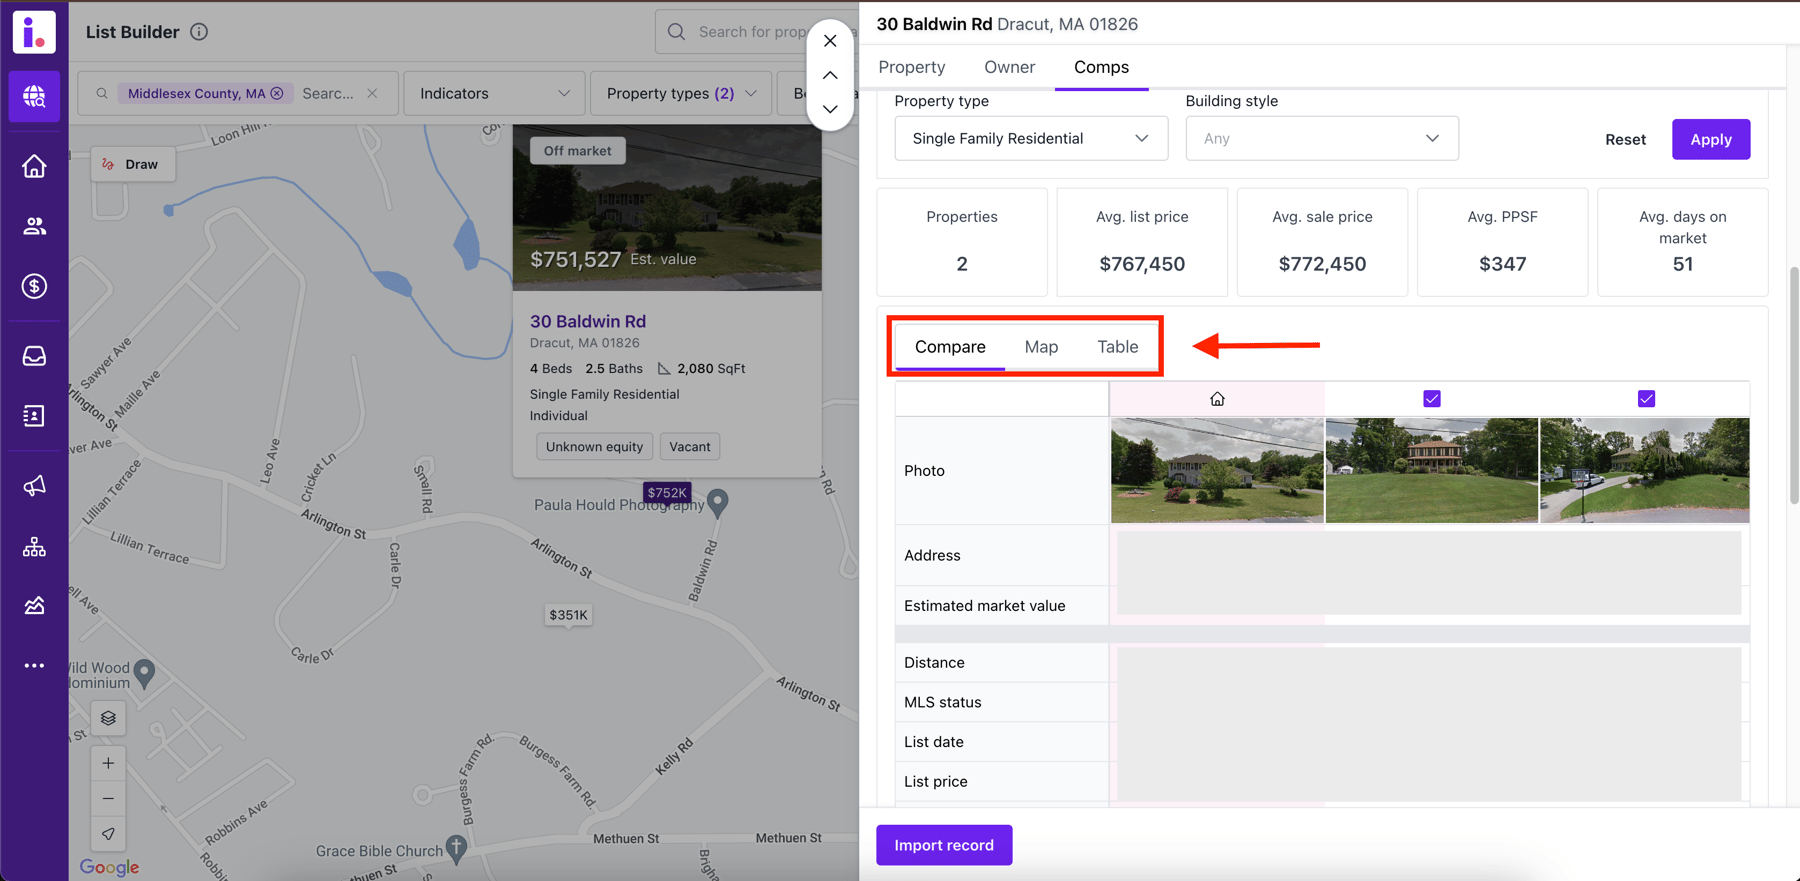The width and height of the screenshot is (1800, 881).
Task: Open the analytics chart icon in sidebar
Action: tap(34, 606)
